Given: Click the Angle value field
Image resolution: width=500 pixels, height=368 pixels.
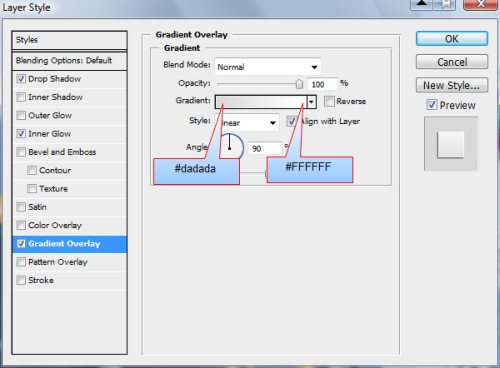Looking at the screenshot, I should pyautogui.click(x=266, y=148).
